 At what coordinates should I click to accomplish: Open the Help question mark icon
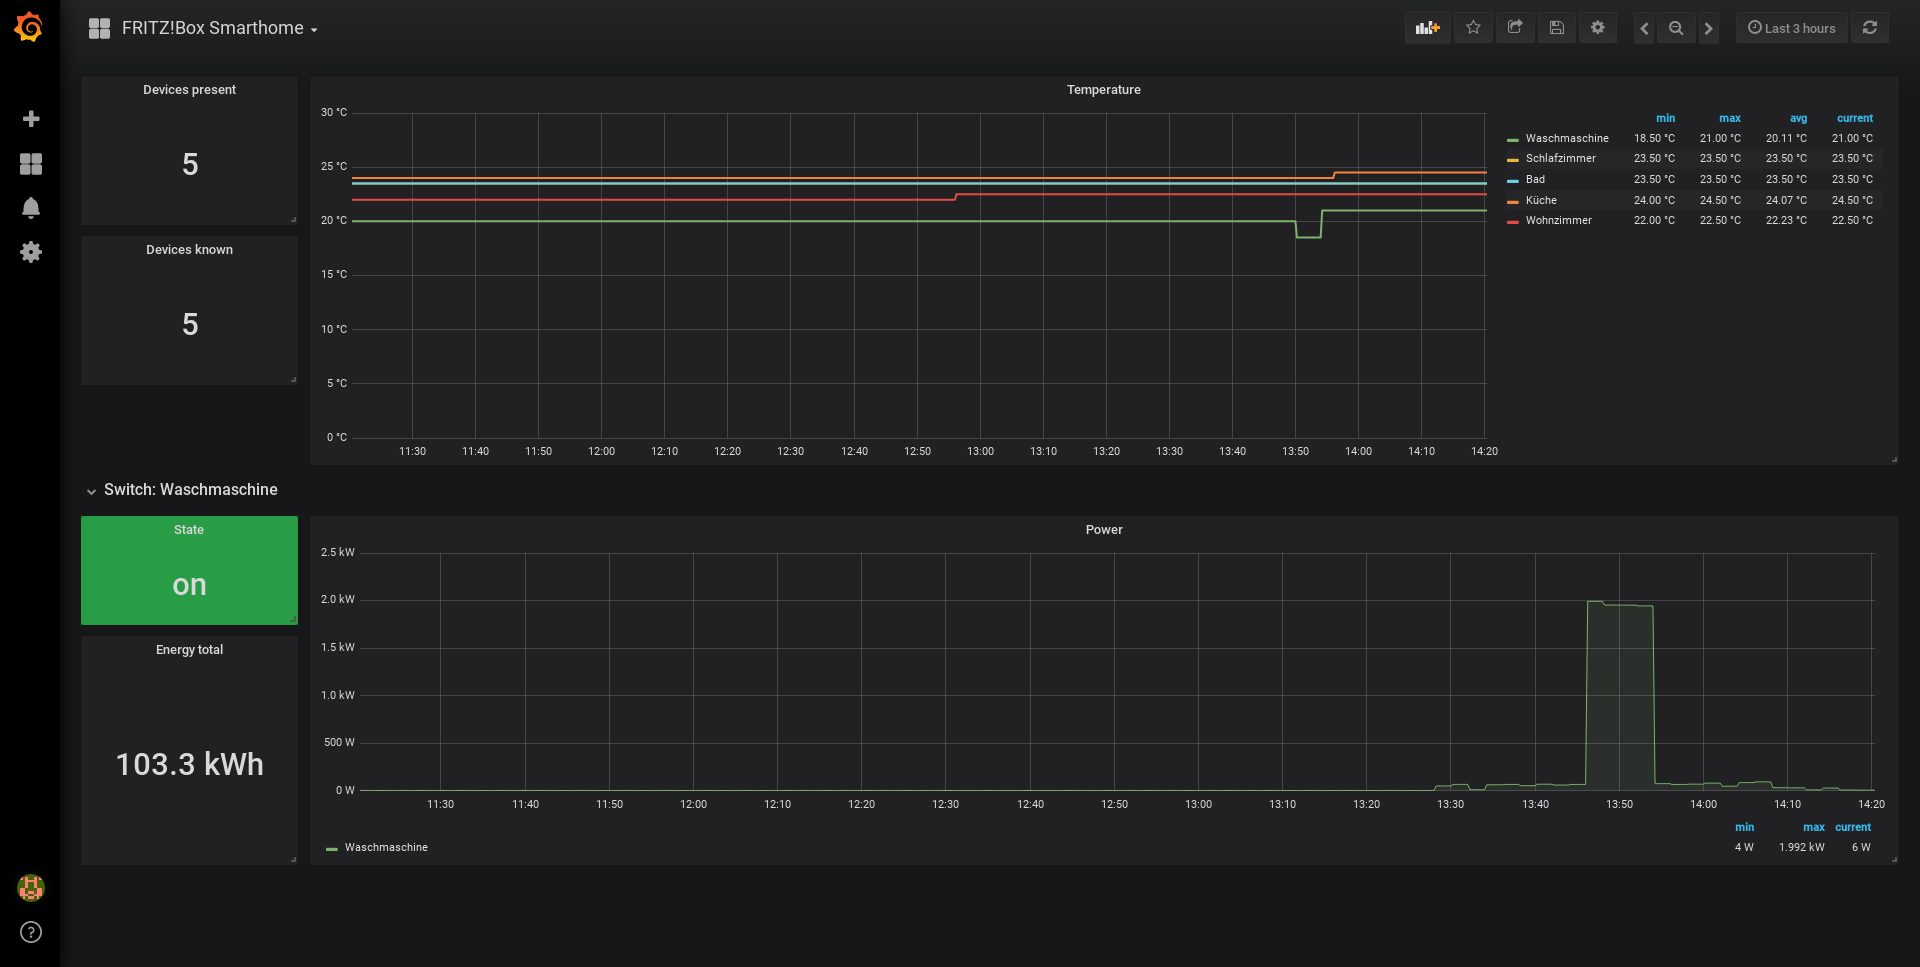tap(31, 932)
